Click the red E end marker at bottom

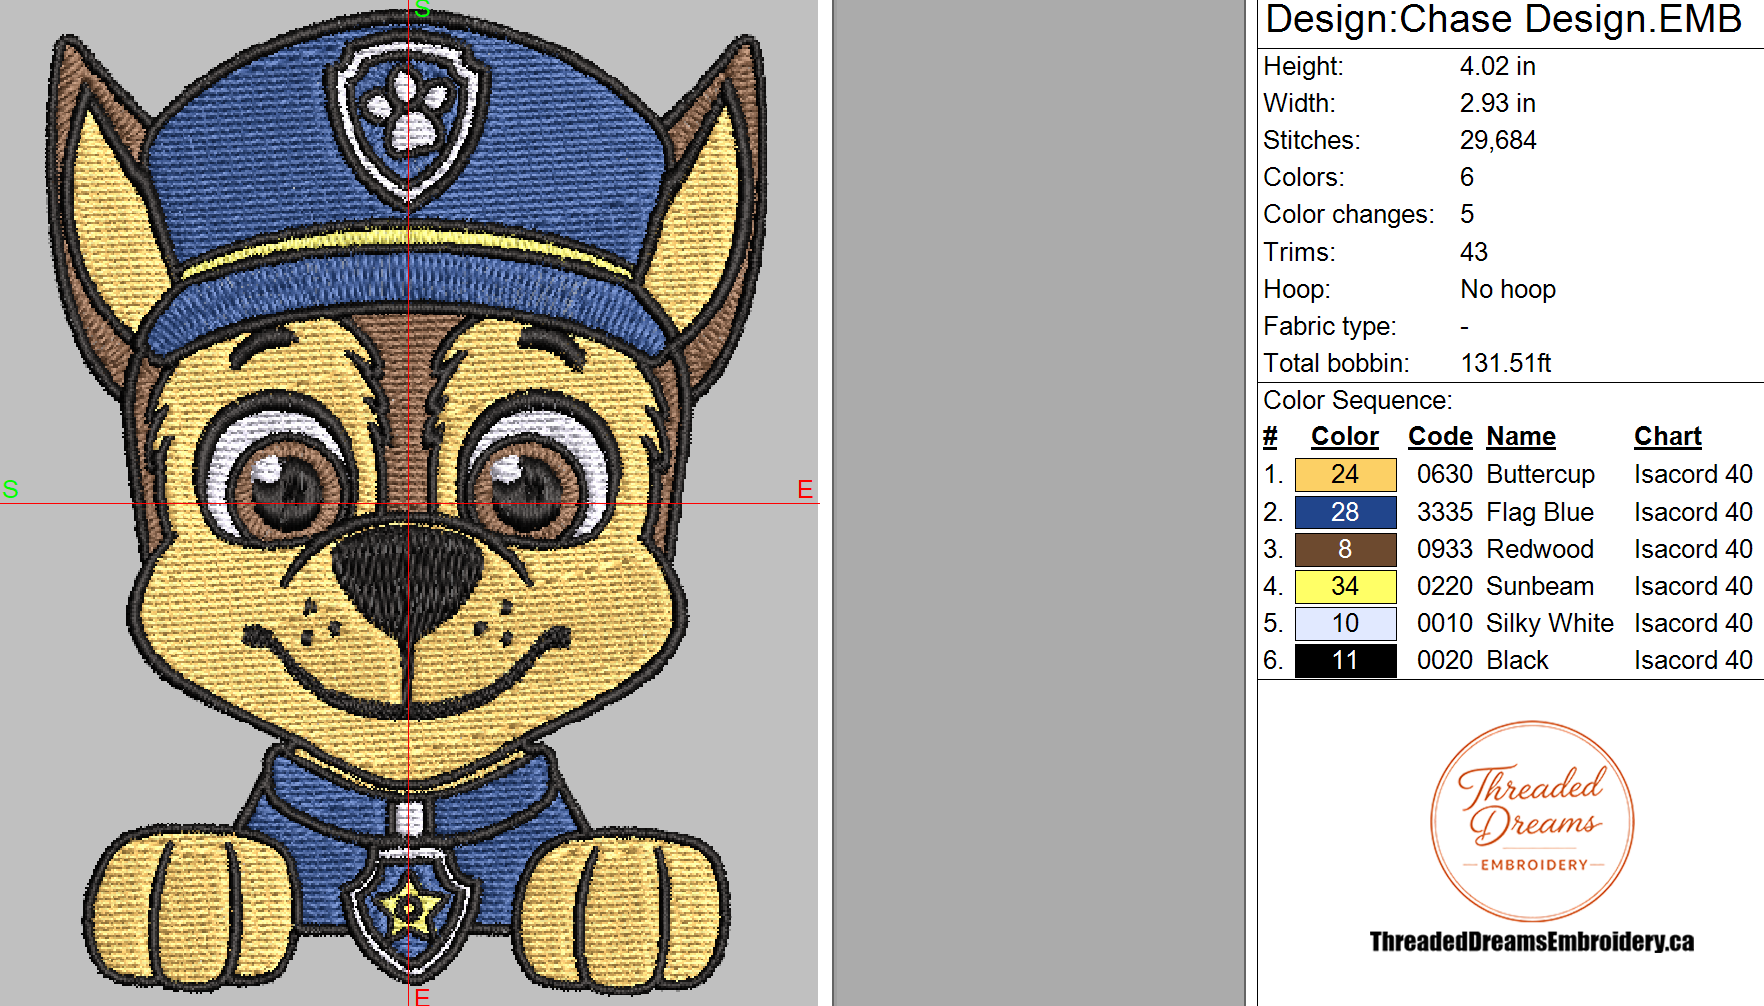[x=422, y=996]
